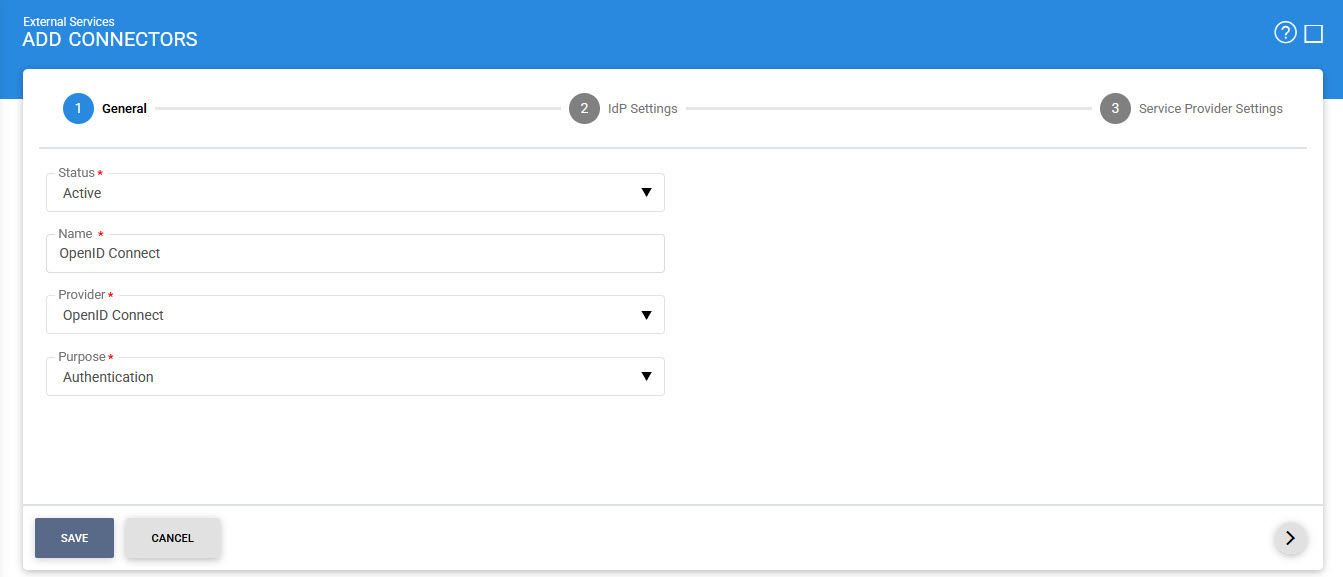The image size is (1343, 577).
Task: Go to Service Provider Settings step
Action: click(x=1210, y=109)
